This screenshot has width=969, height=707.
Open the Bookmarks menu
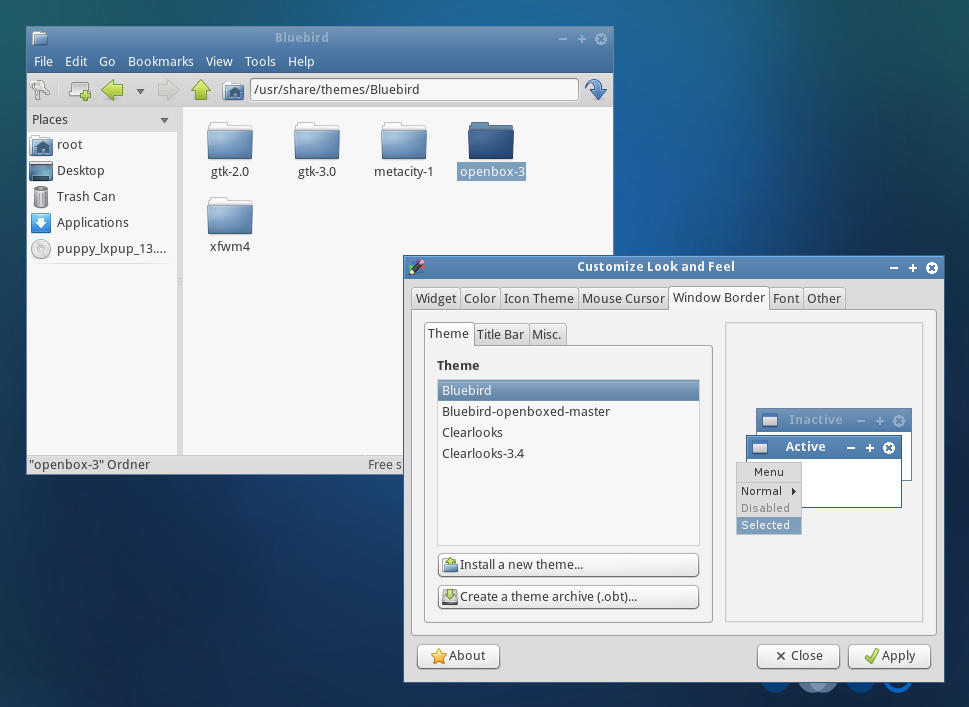[161, 62]
